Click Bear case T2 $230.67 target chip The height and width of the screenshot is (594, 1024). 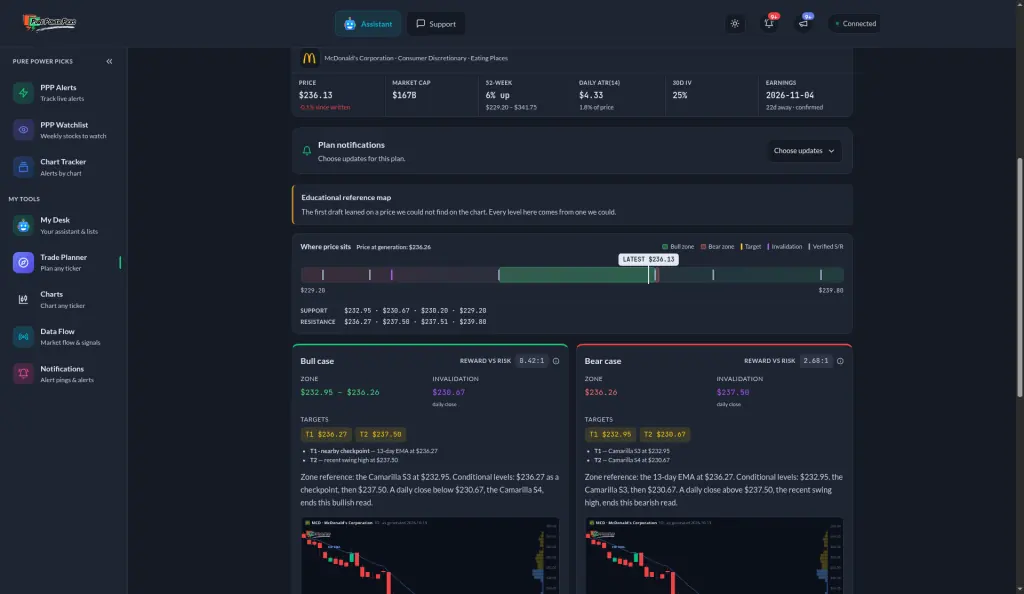(664, 434)
